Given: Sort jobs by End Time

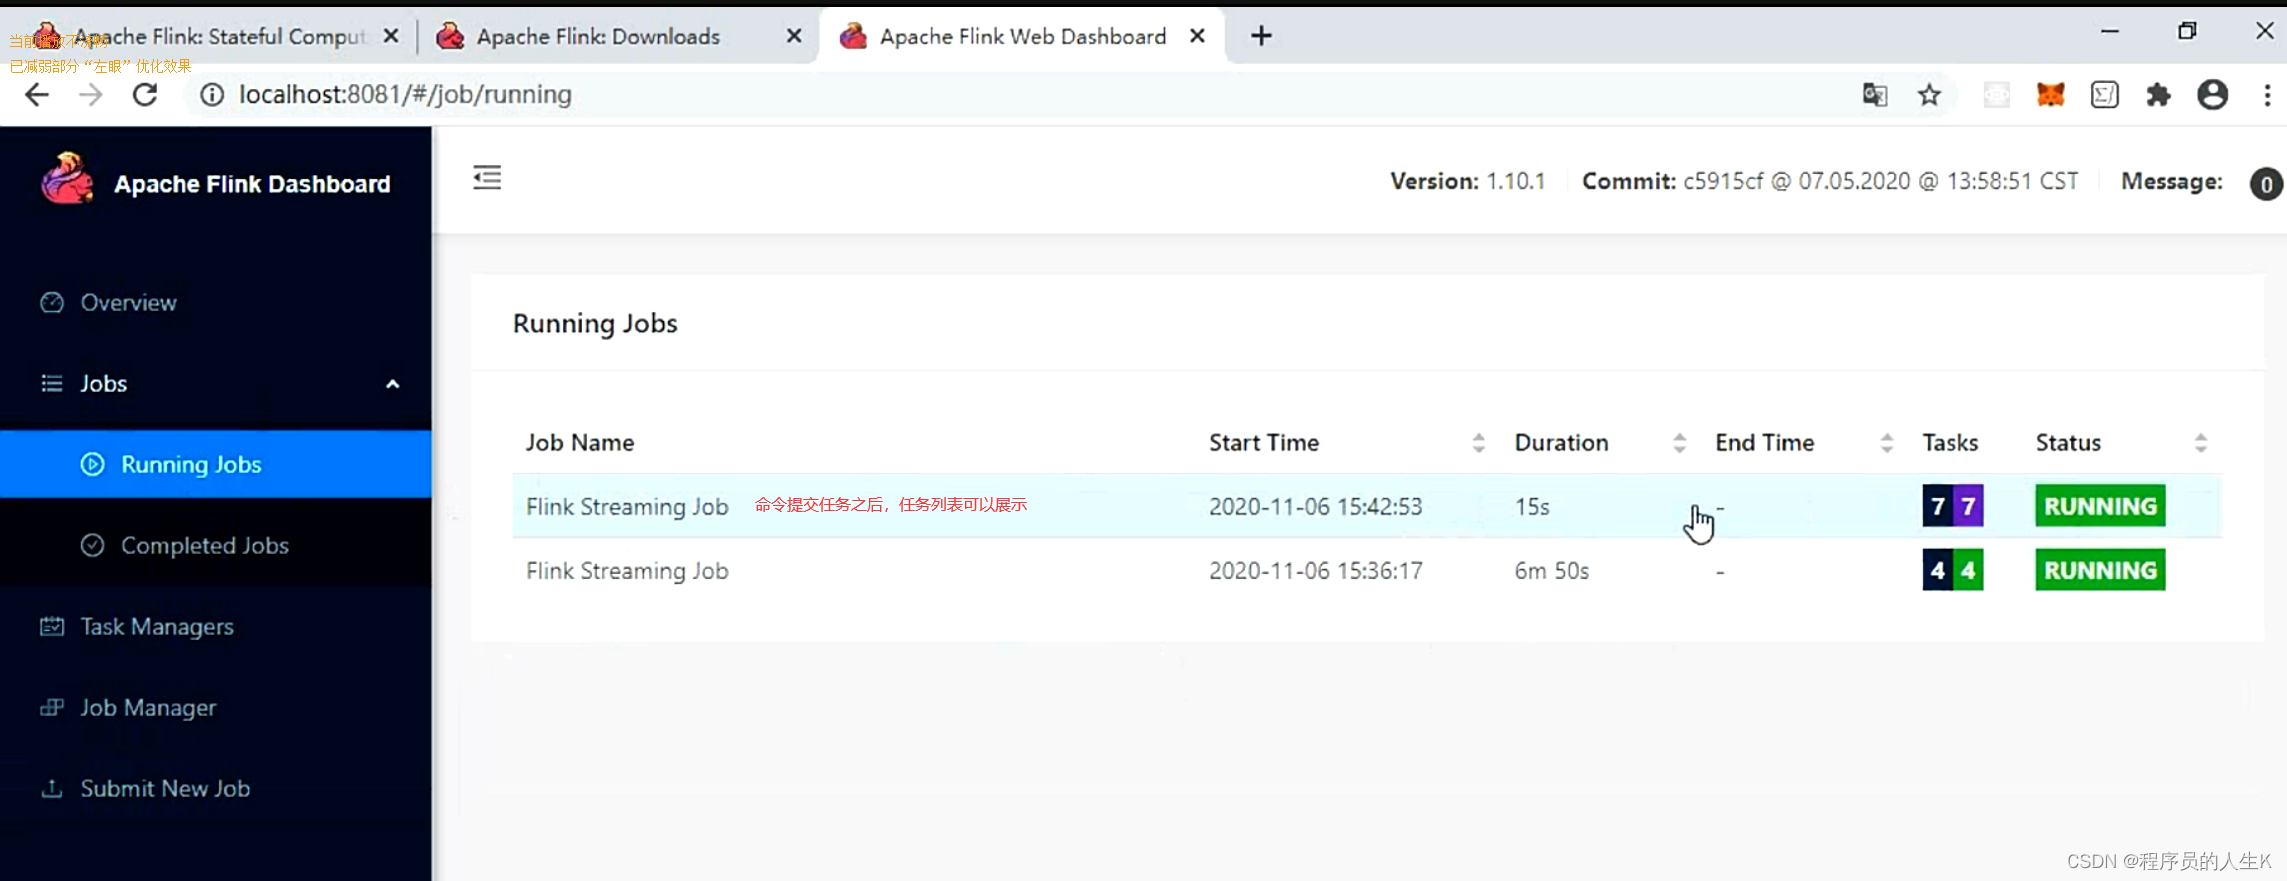Looking at the screenshot, I should point(1886,443).
